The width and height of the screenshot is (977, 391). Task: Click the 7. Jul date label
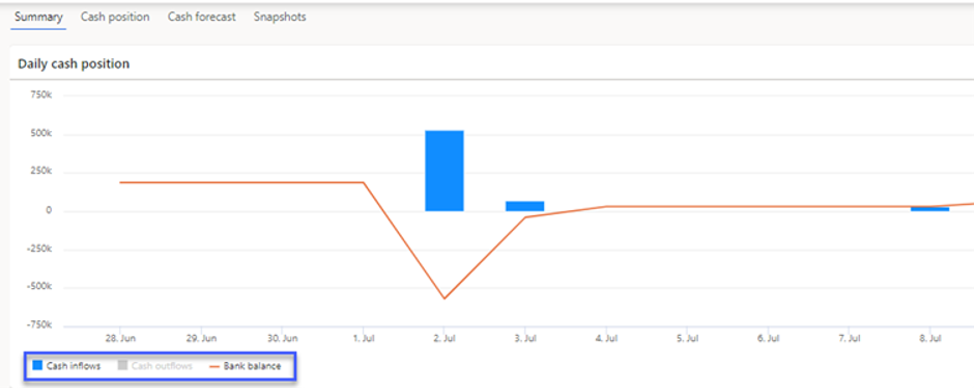[x=849, y=339]
